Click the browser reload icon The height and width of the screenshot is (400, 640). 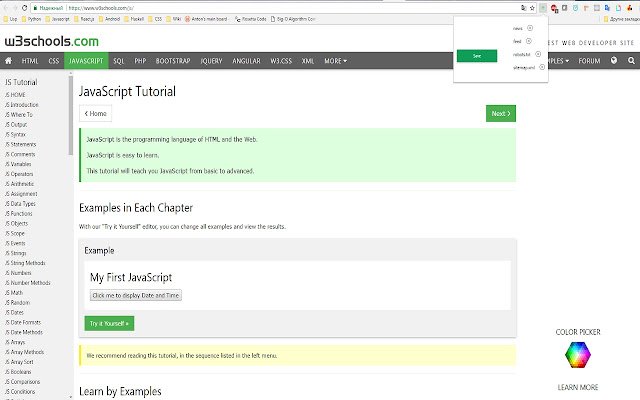coord(24,8)
